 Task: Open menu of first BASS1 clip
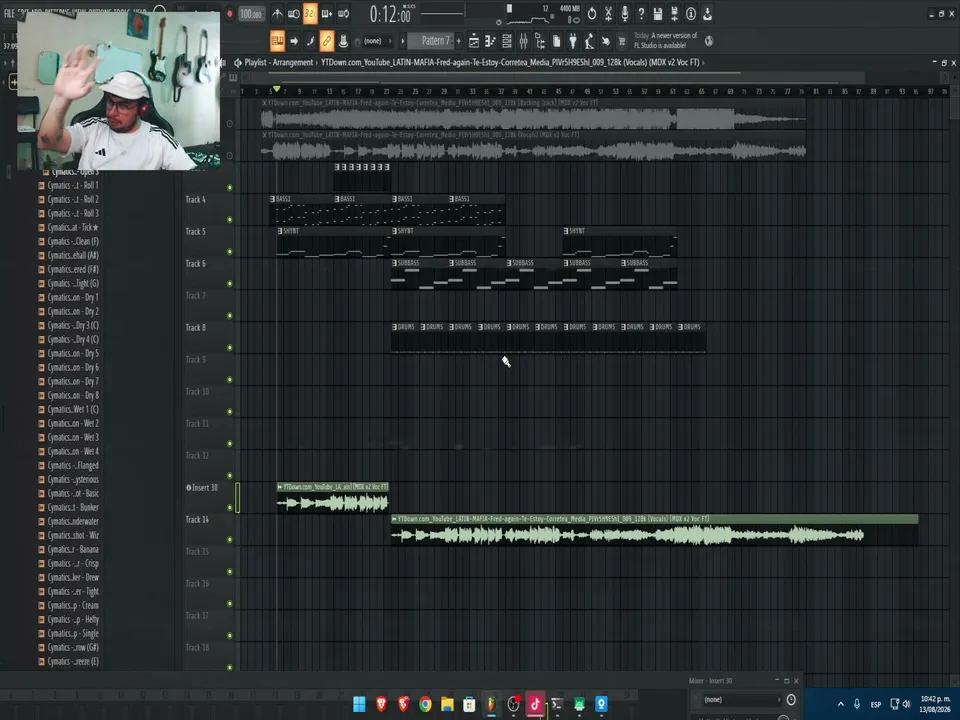click(x=272, y=199)
